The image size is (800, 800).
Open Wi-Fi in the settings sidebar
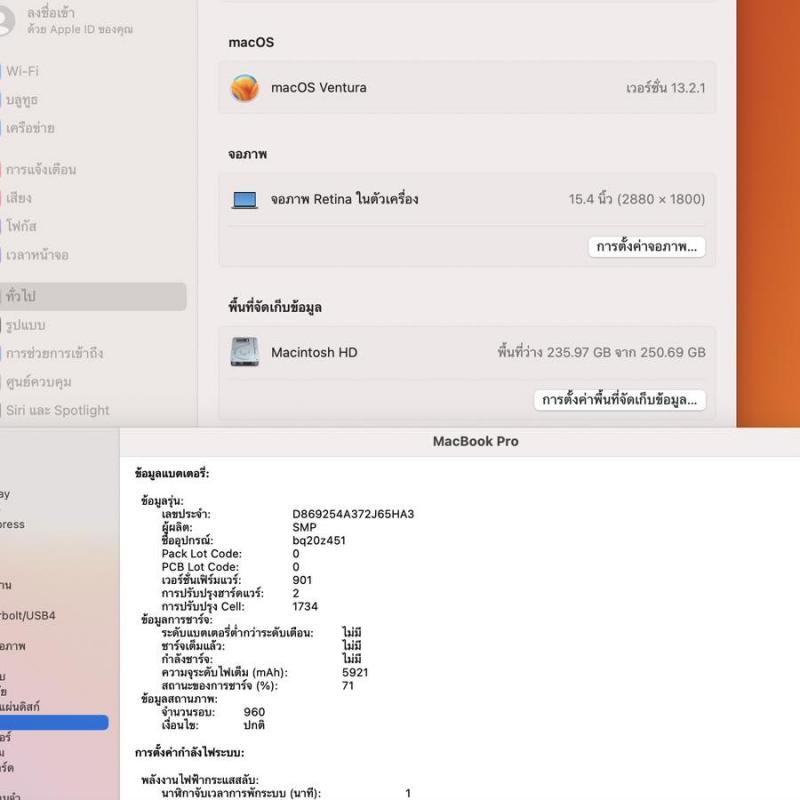point(22,71)
